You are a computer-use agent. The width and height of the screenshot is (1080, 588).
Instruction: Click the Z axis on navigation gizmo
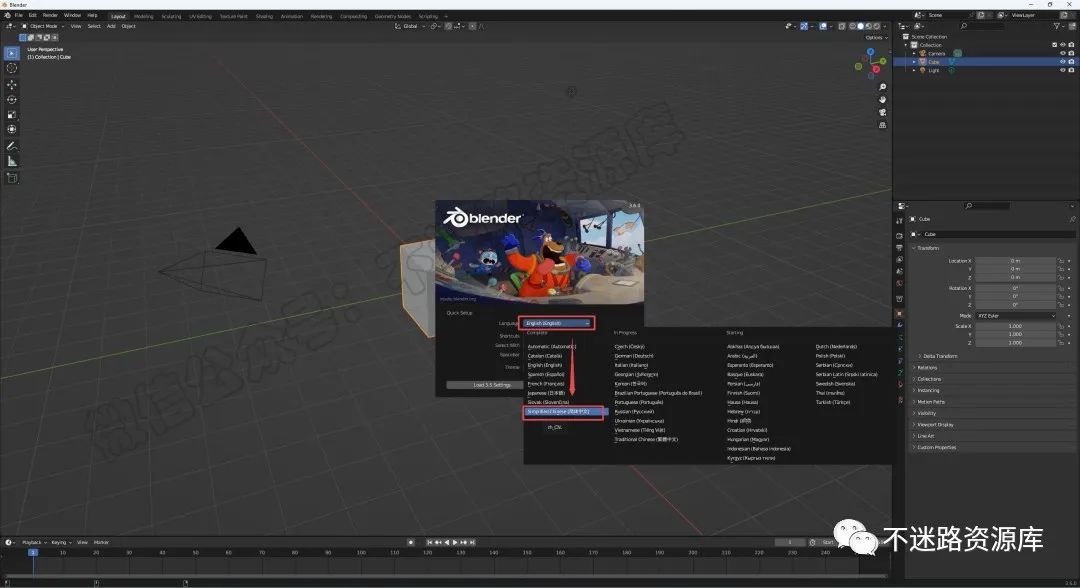pos(871,52)
